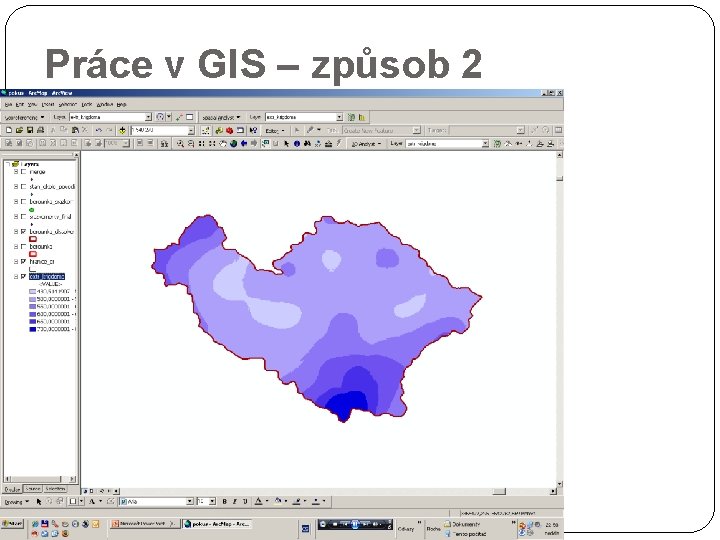Switch to the Source tab

(33, 489)
